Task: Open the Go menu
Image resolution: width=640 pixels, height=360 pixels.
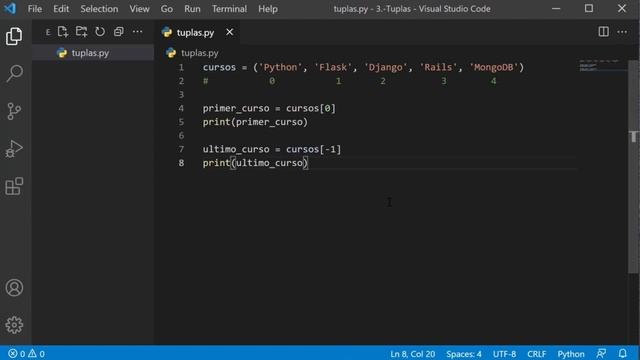Action: click(x=167, y=9)
